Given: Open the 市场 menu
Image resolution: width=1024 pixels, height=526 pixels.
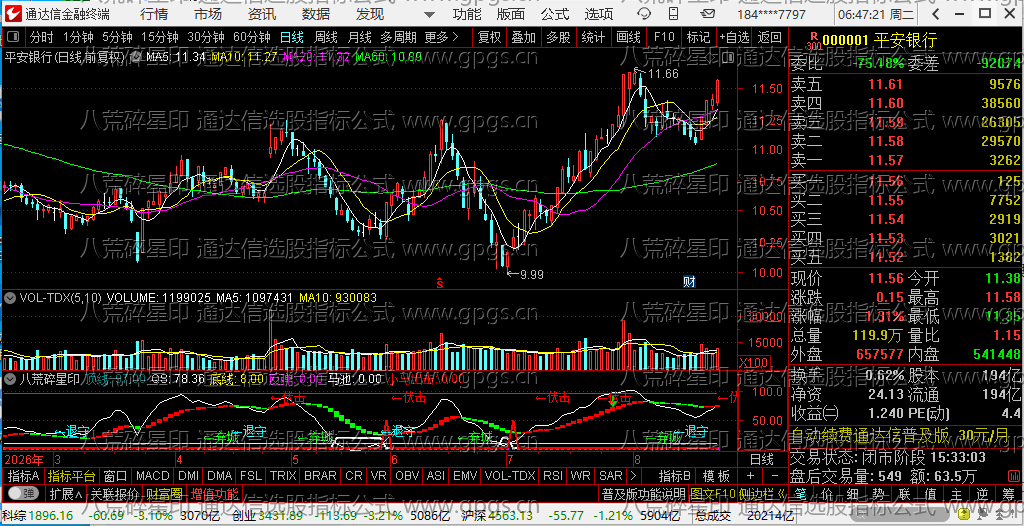Looking at the screenshot, I should (x=208, y=14).
